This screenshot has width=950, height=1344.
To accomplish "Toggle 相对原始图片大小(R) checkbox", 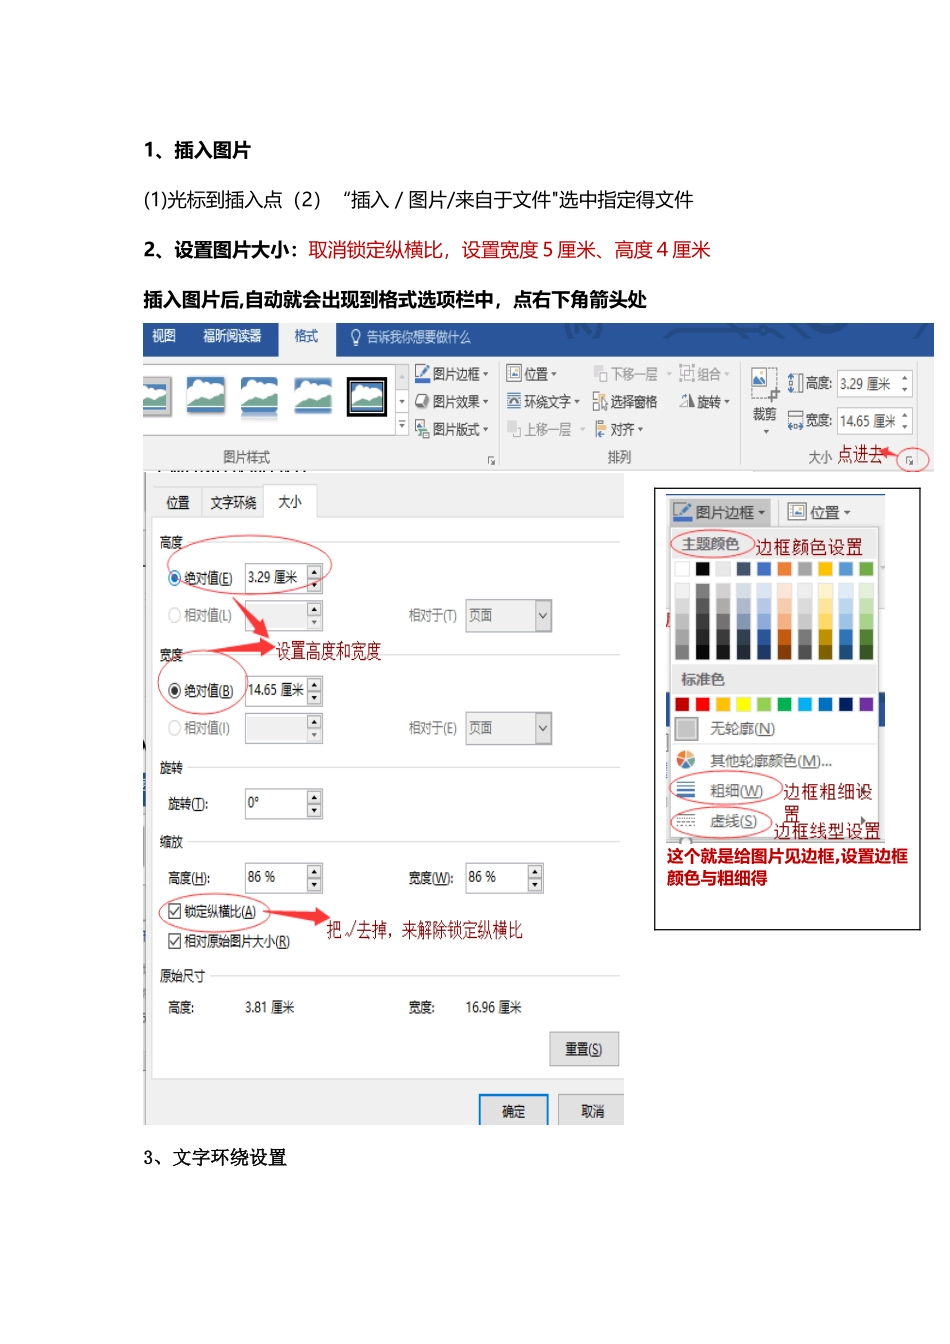I will pyautogui.click(x=175, y=941).
